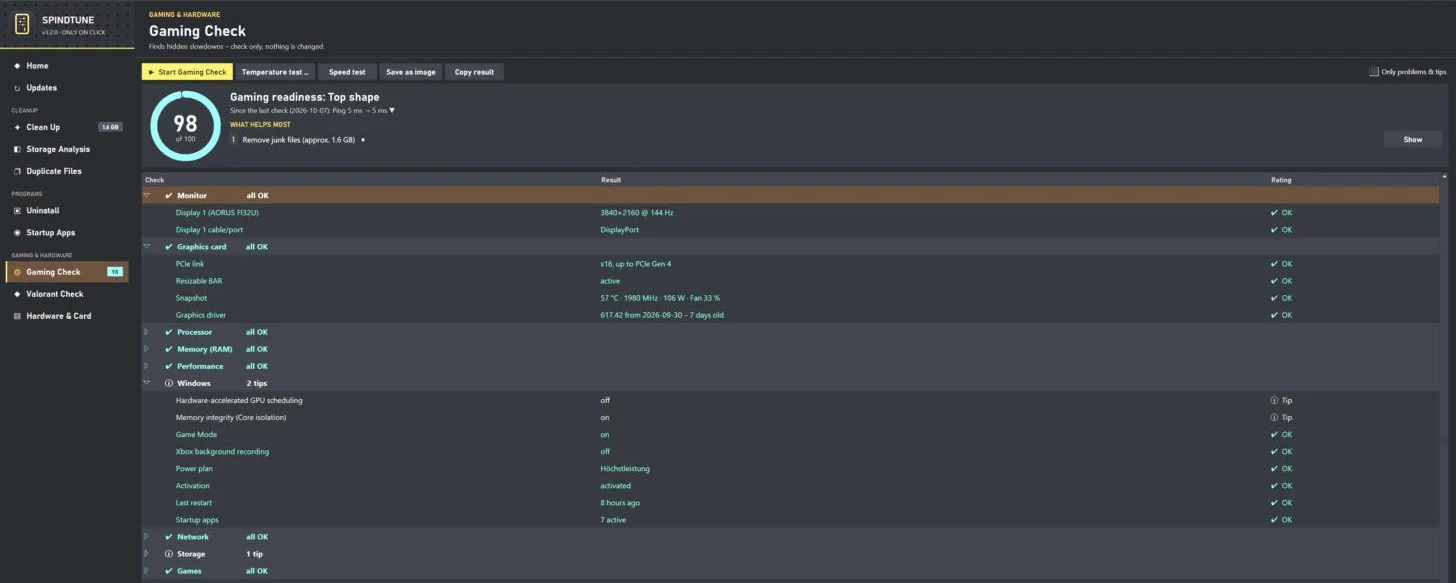
Task: Click the green checkmark beside Network
Action: [x=168, y=537]
